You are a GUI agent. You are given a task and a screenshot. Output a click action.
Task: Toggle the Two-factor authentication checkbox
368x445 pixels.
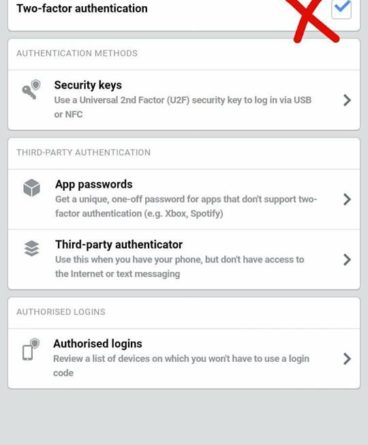point(341,8)
